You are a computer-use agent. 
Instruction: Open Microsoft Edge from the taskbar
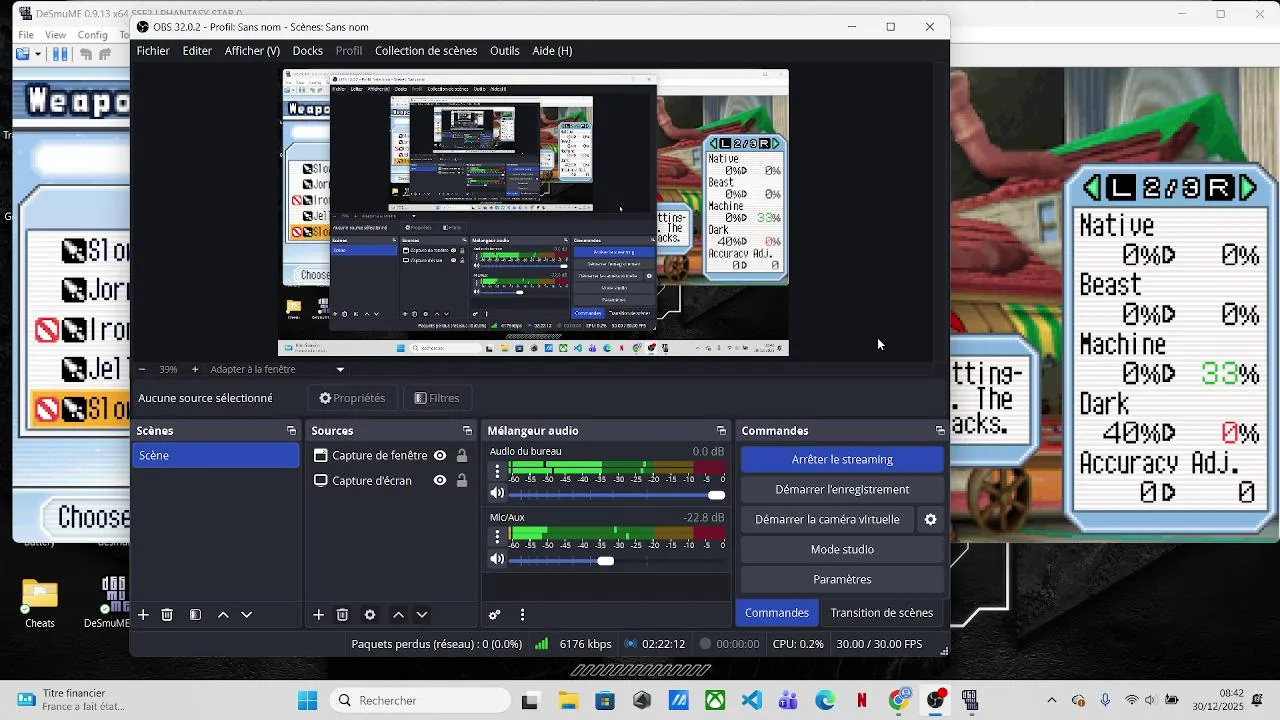click(x=825, y=701)
